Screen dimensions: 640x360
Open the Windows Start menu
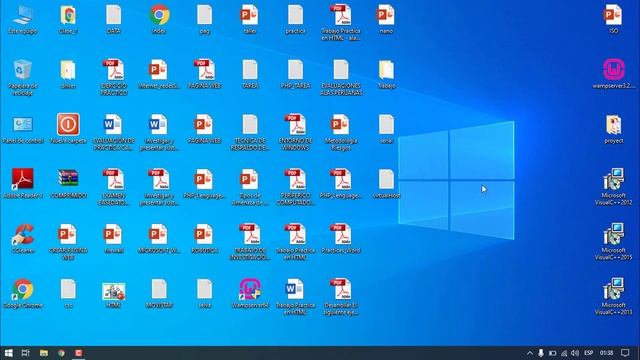click(8, 353)
